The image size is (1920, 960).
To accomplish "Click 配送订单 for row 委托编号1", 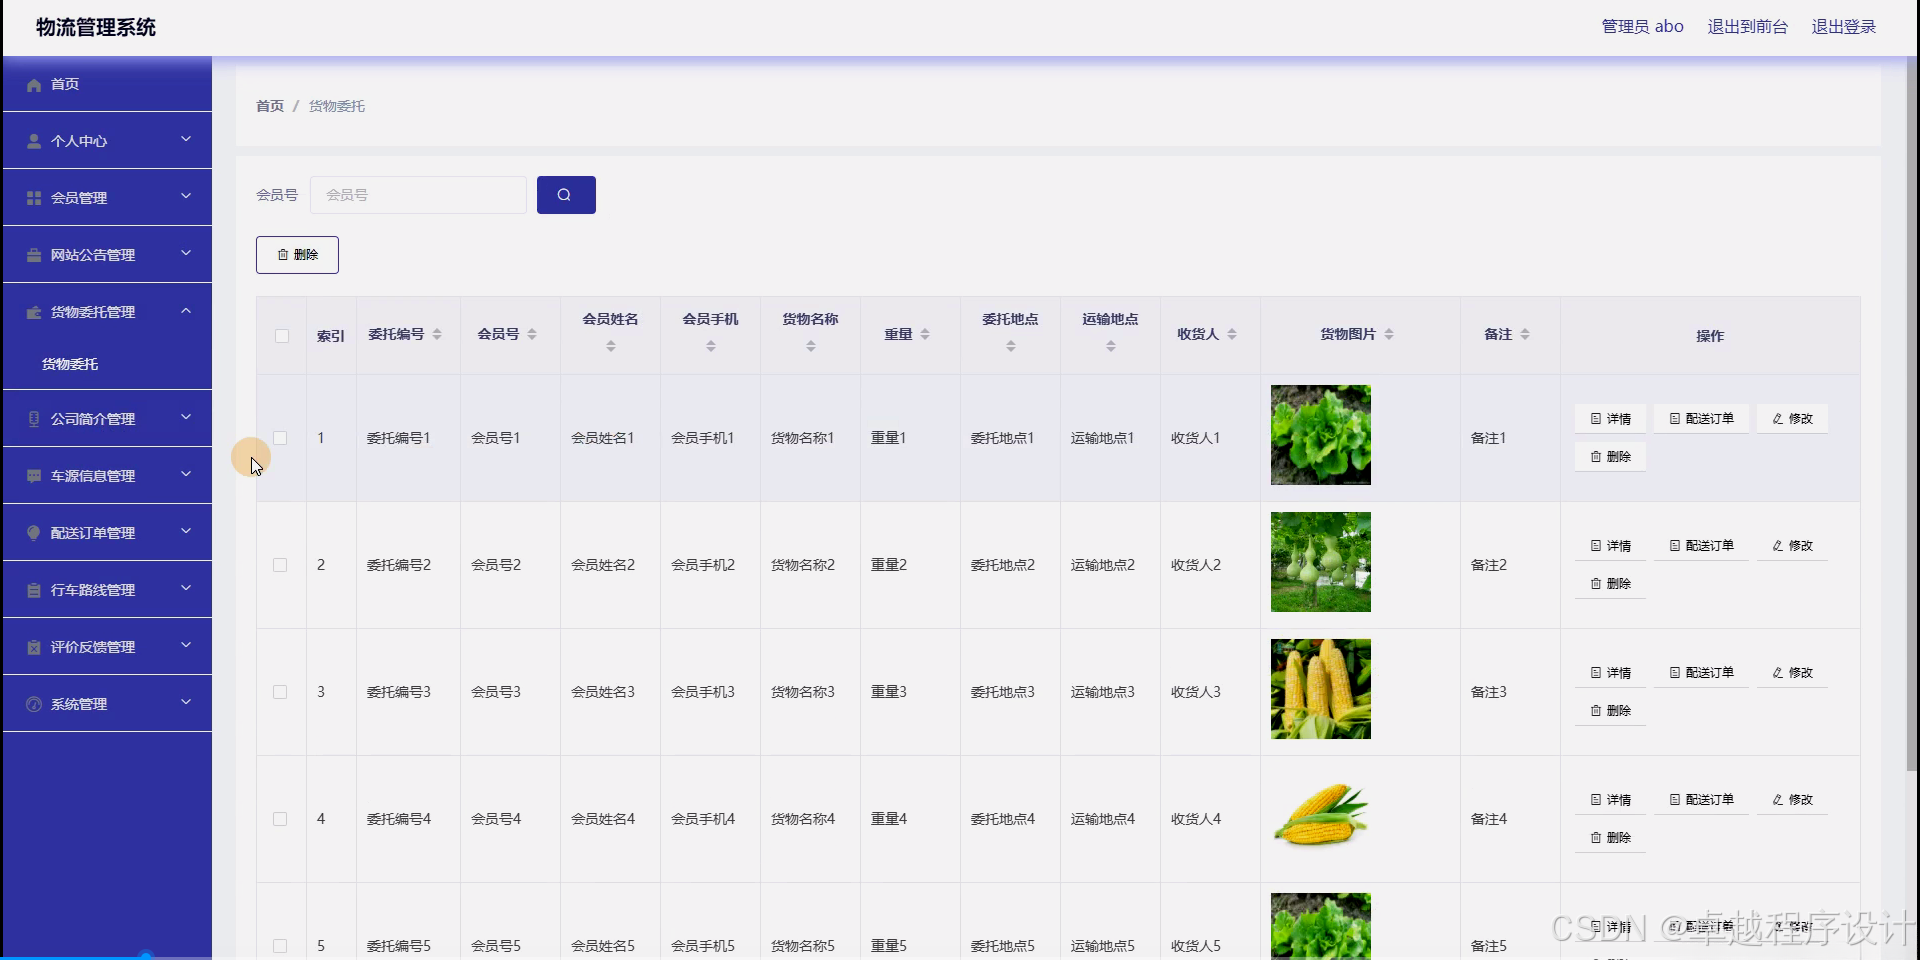I will point(1701,419).
